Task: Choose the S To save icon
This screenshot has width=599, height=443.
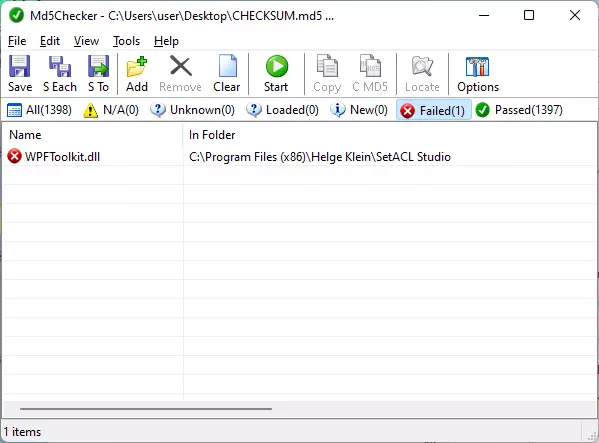Action: (98, 66)
